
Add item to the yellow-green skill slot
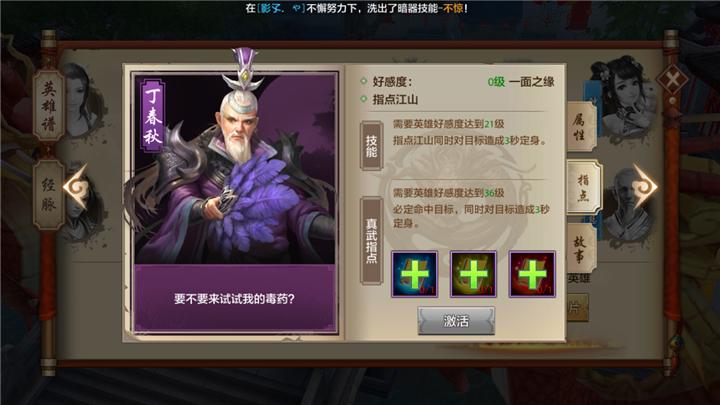click(473, 274)
